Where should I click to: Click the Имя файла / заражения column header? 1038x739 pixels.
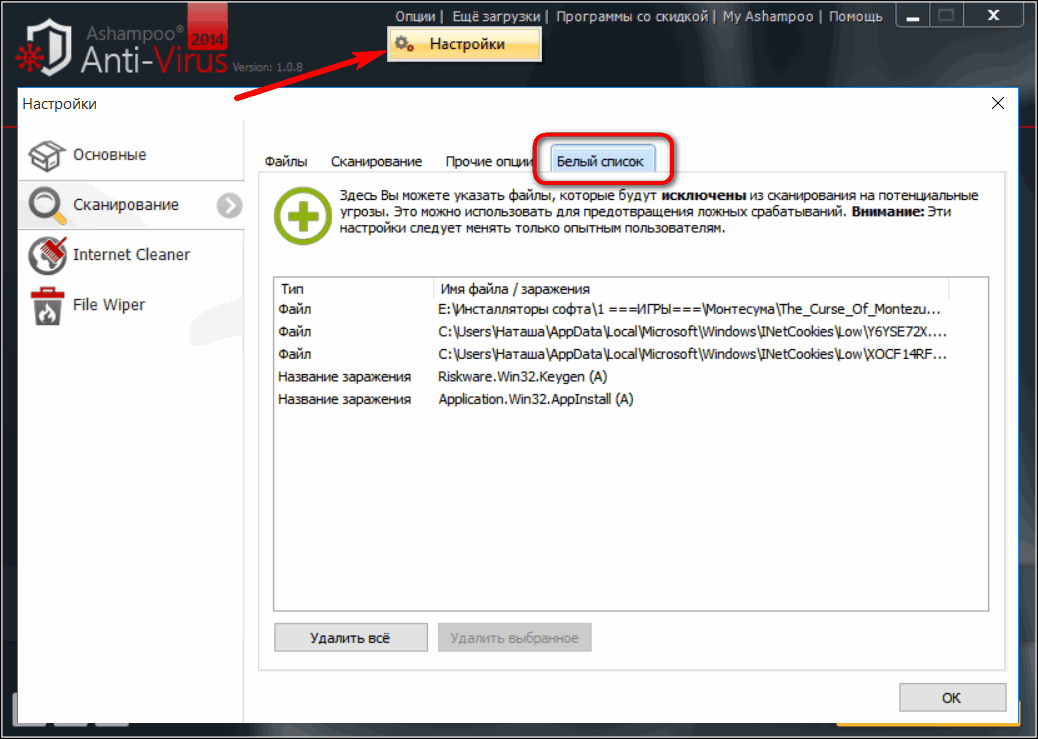(x=692, y=289)
